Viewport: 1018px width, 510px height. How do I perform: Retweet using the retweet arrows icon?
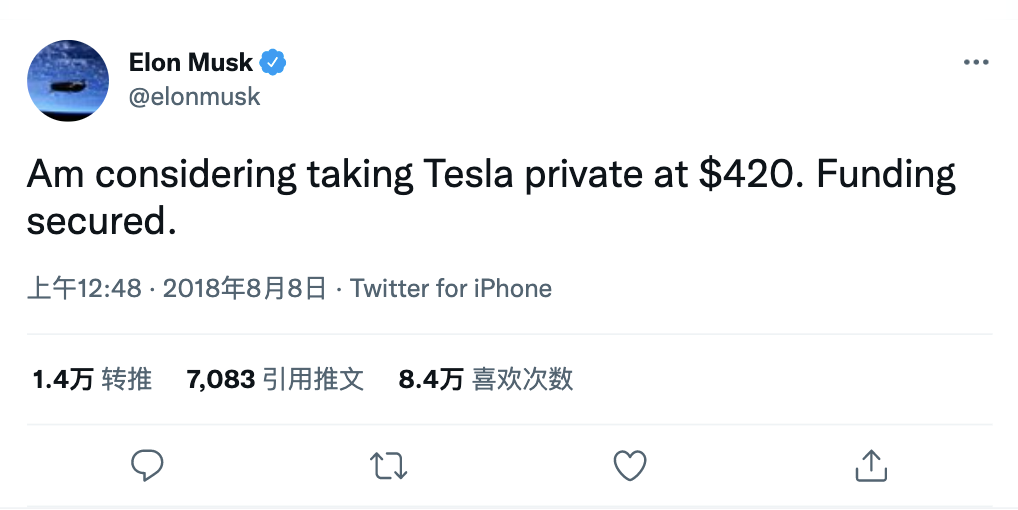point(387,464)
